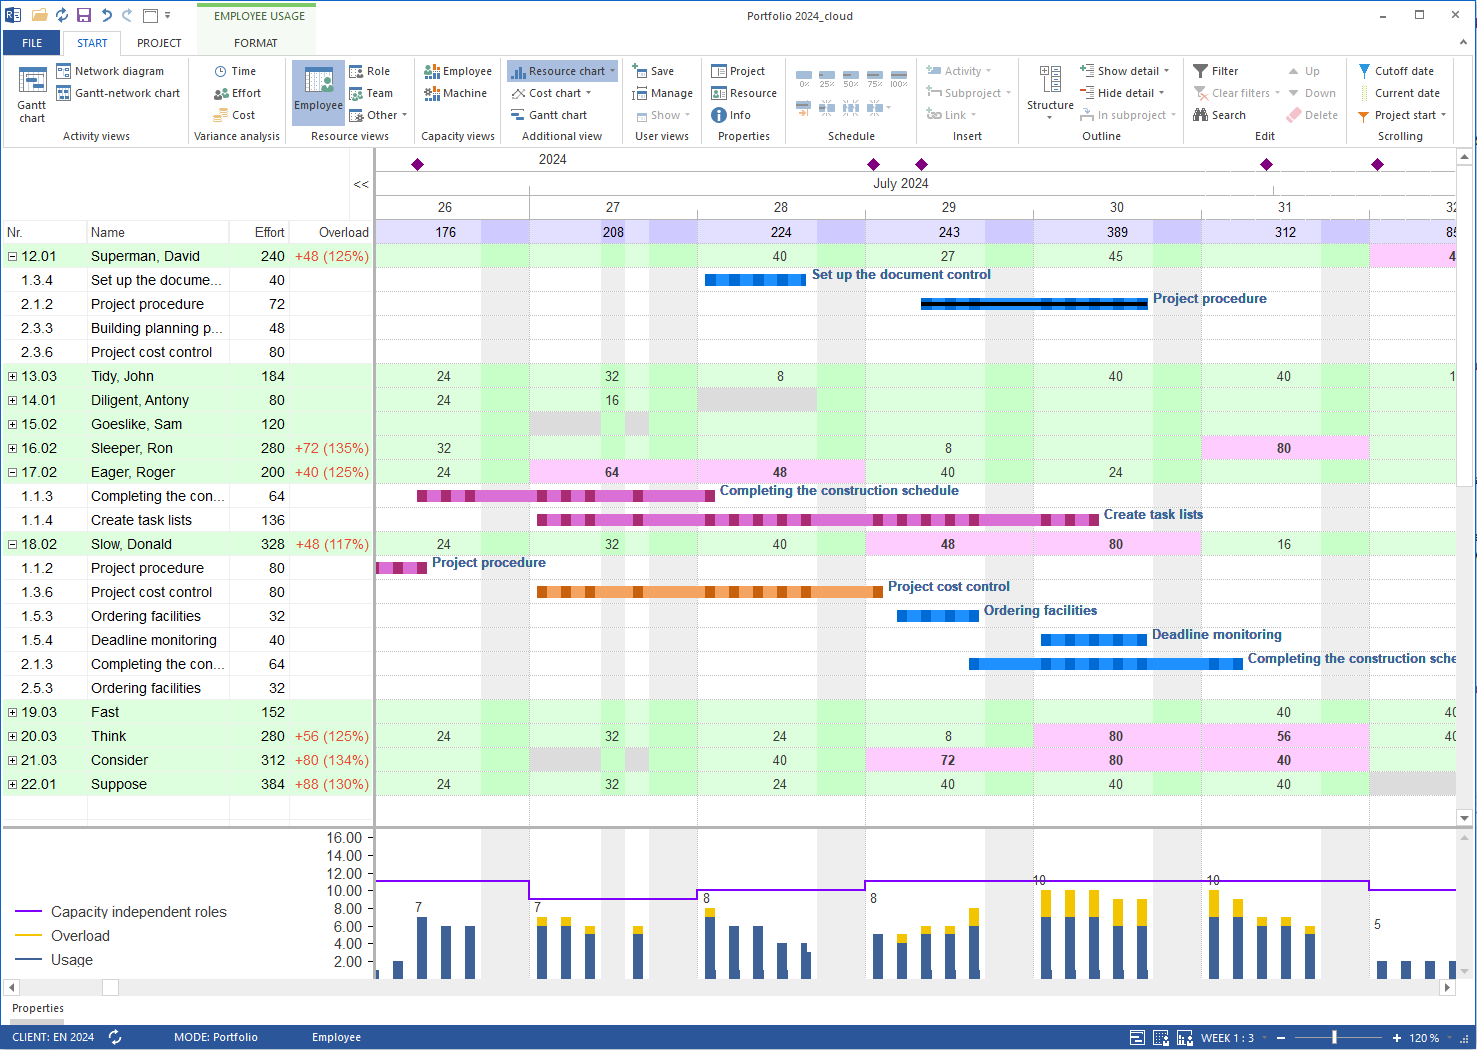Screen dimensions: 1477x1050
Task: Open the Cost chart dropdown
Action: 551,93
